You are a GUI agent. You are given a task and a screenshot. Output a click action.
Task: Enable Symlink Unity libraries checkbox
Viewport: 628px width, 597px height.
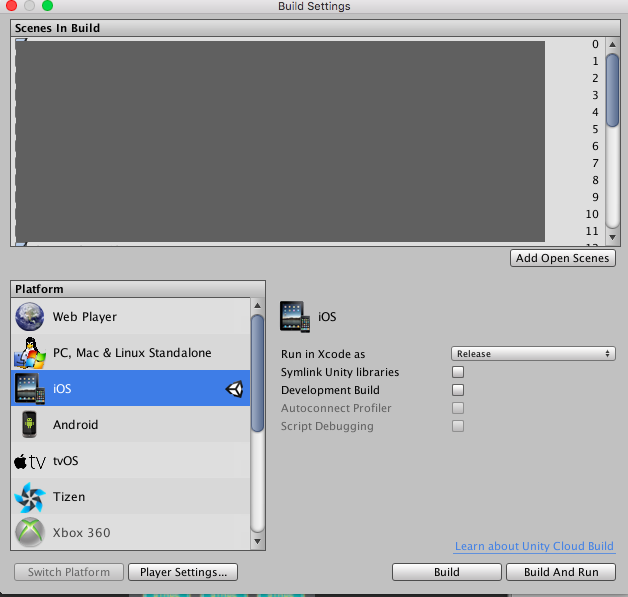tap(458, 372)
